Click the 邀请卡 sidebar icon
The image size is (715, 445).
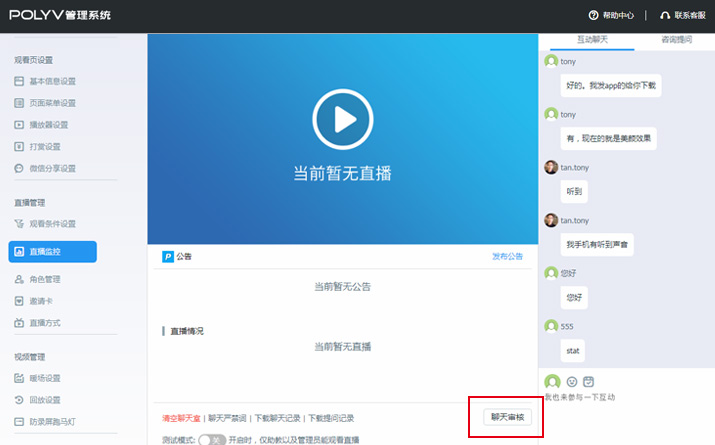pyautogui.click(x=19, y=301)
